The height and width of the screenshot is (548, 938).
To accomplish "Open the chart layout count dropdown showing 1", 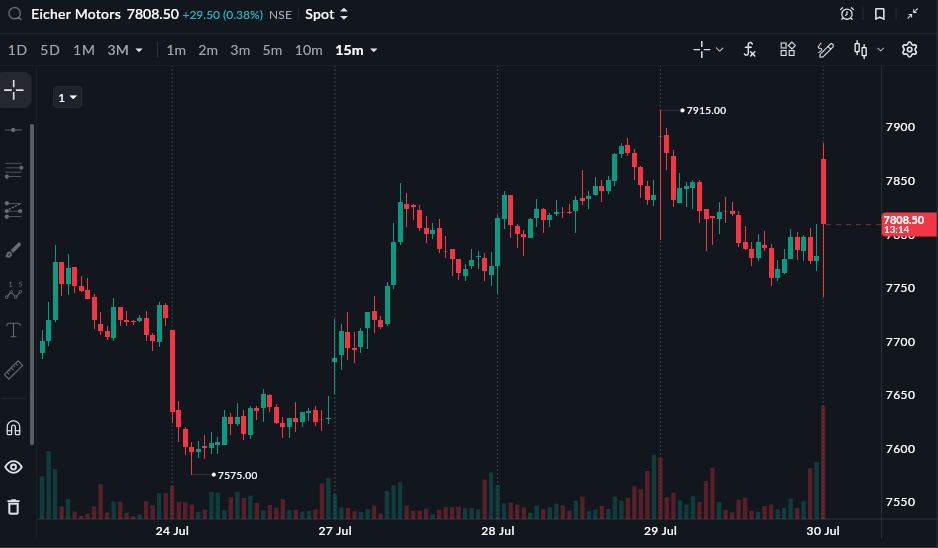I will point(67,98).
